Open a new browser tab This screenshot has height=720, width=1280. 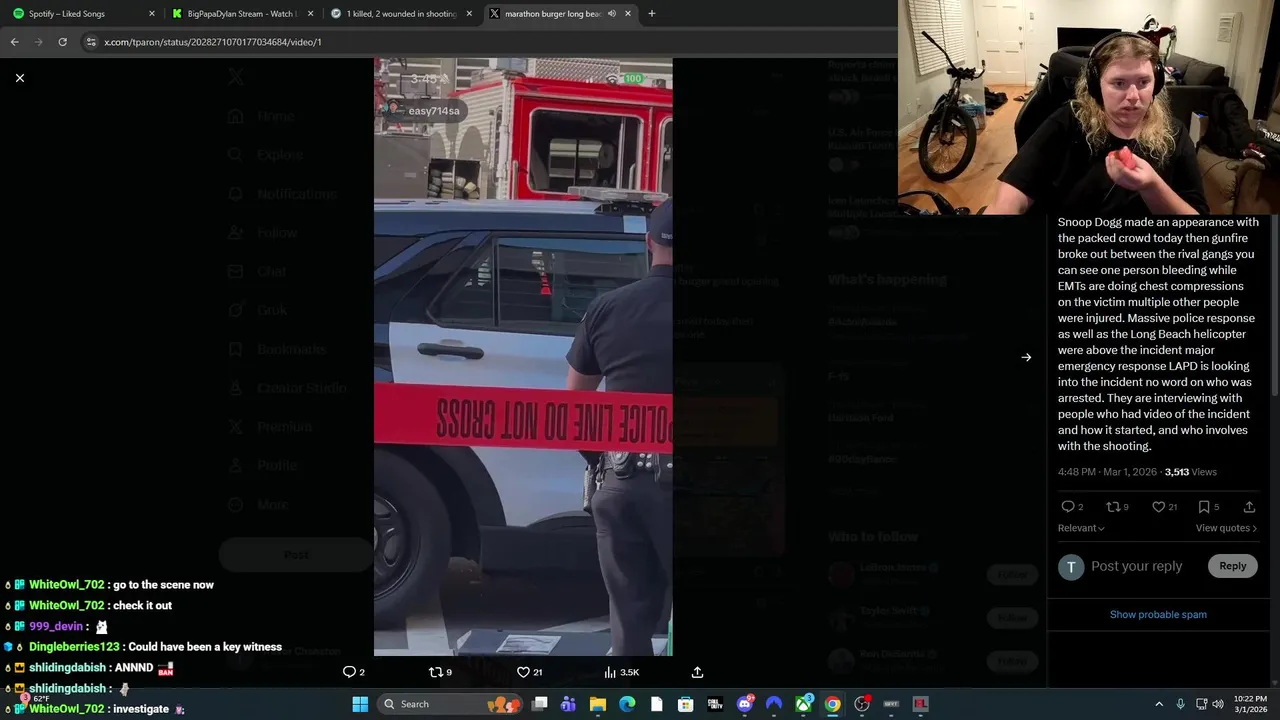coord(652,14)
